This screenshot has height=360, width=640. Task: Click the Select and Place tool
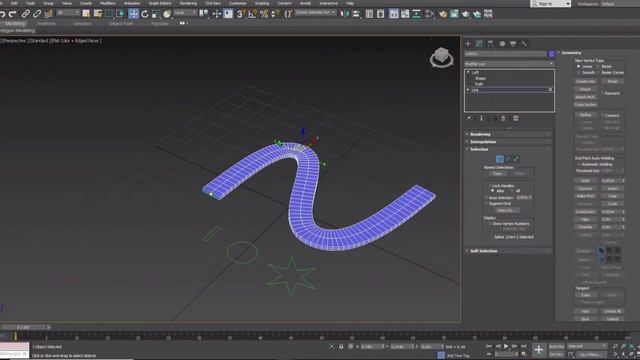pyautogui.click(x=167, y=14)
